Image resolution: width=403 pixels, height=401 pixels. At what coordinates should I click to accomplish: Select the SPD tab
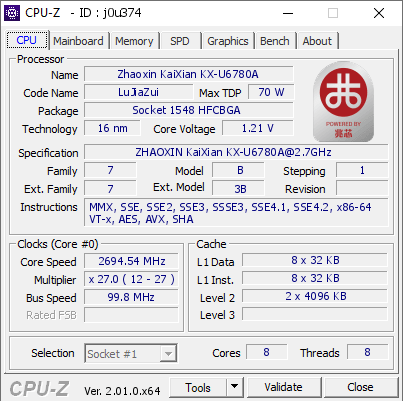tap(180, 41)
